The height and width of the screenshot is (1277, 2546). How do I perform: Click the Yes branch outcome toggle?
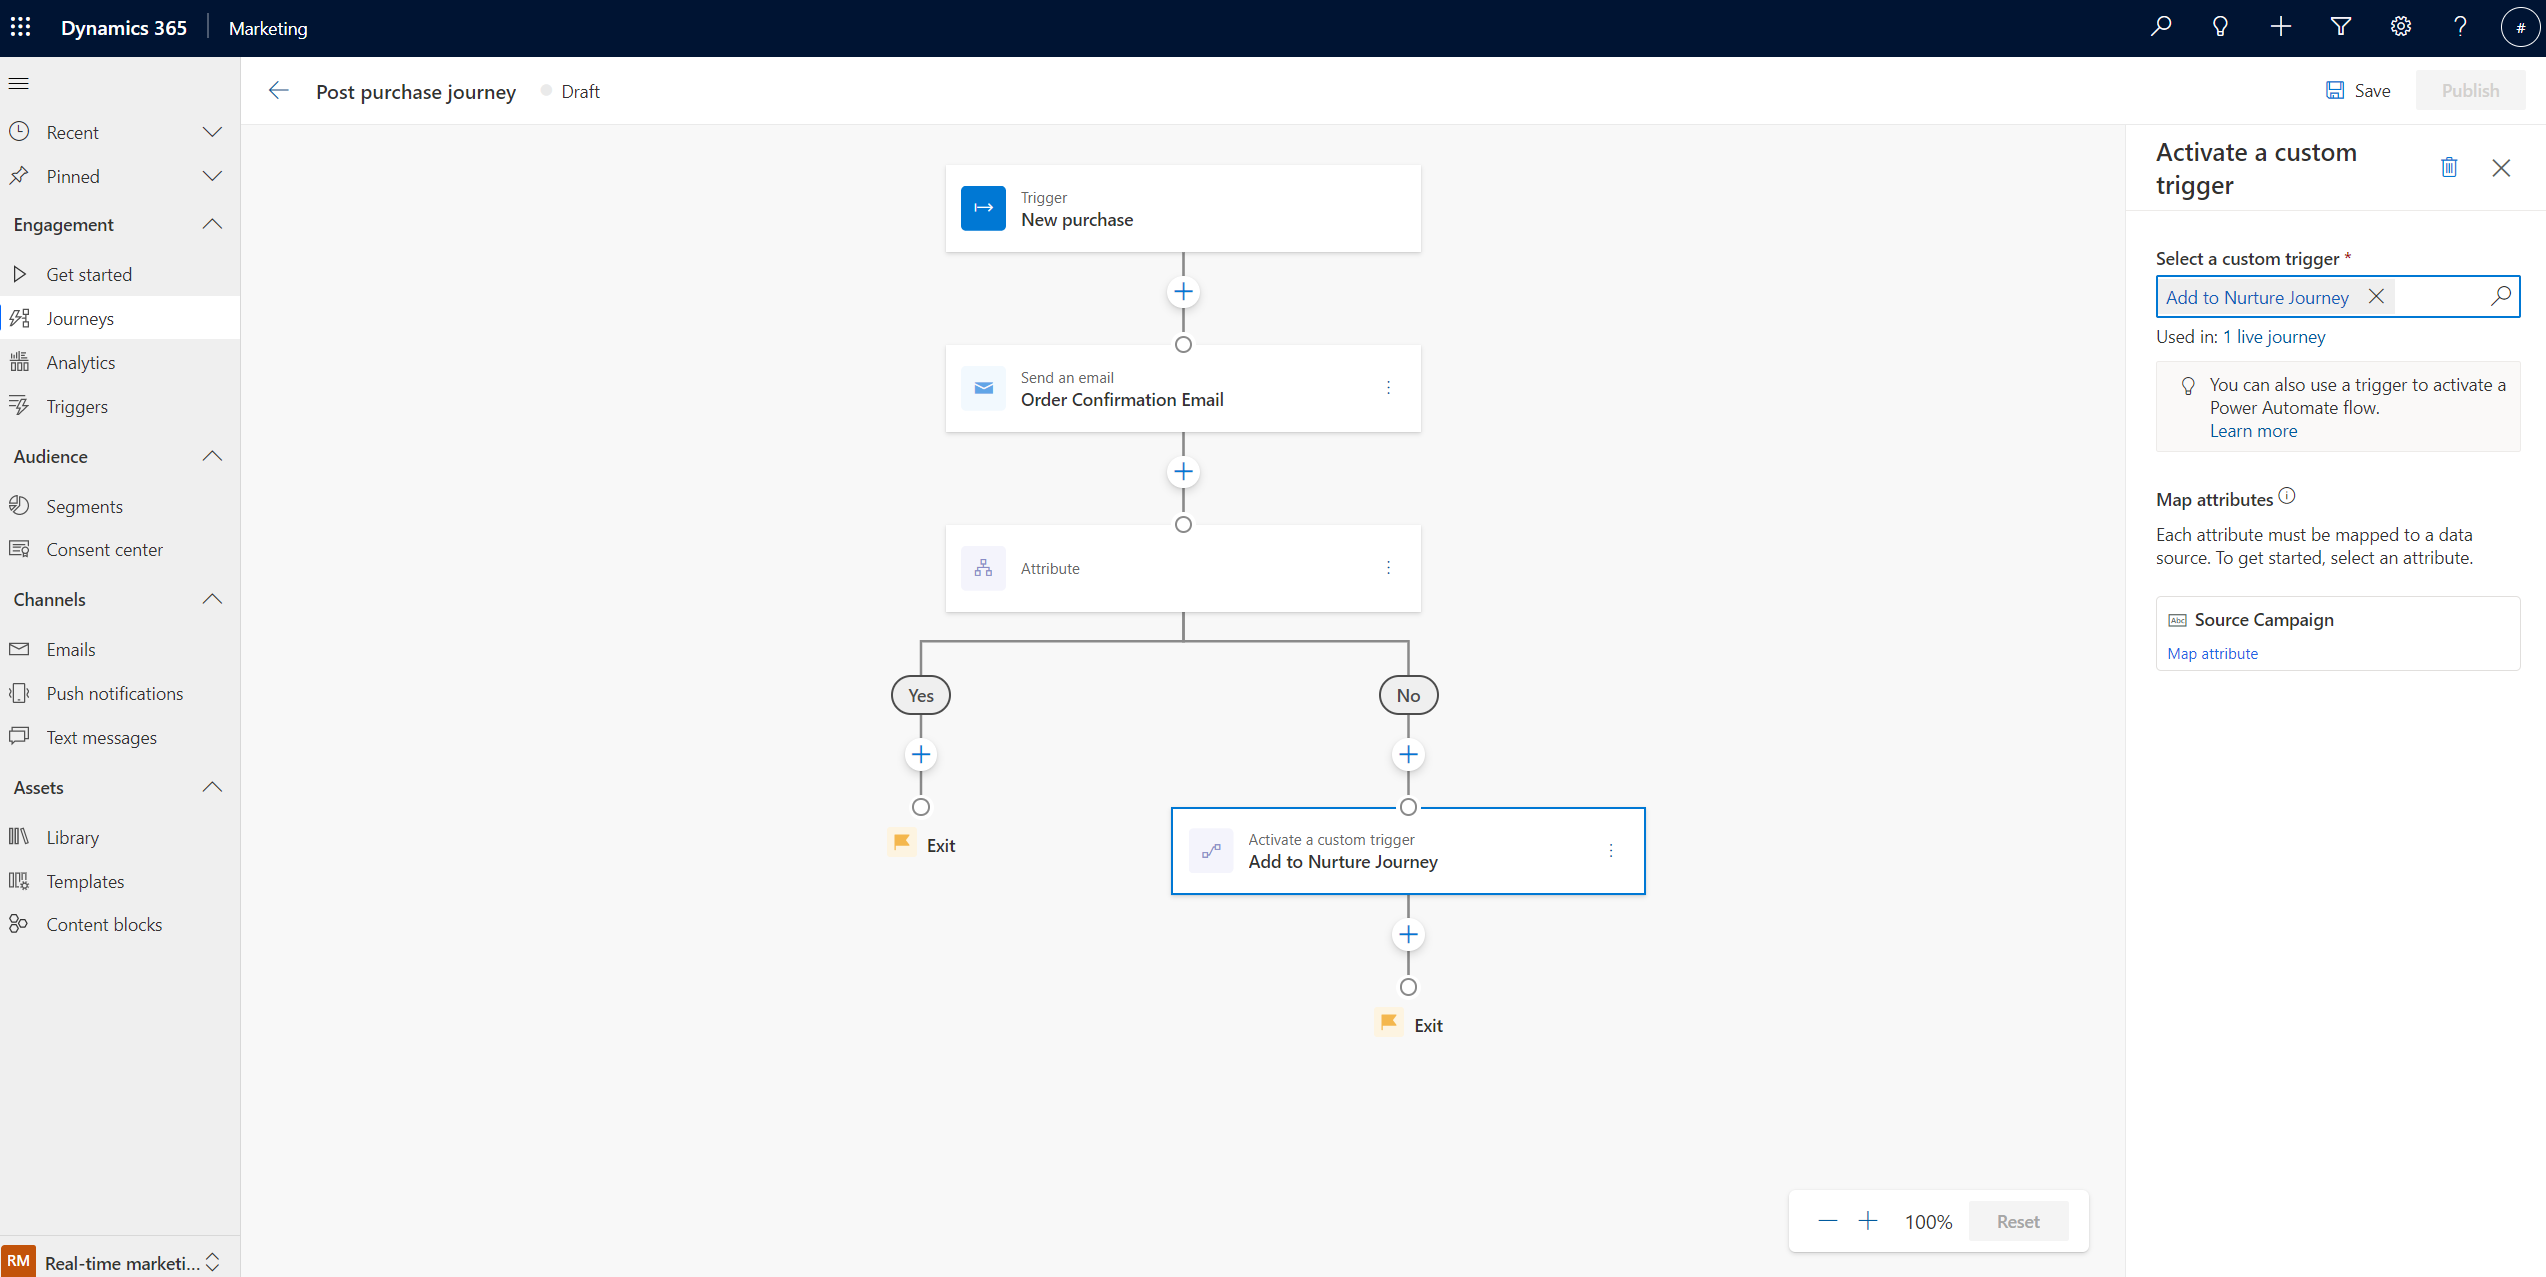920,696
